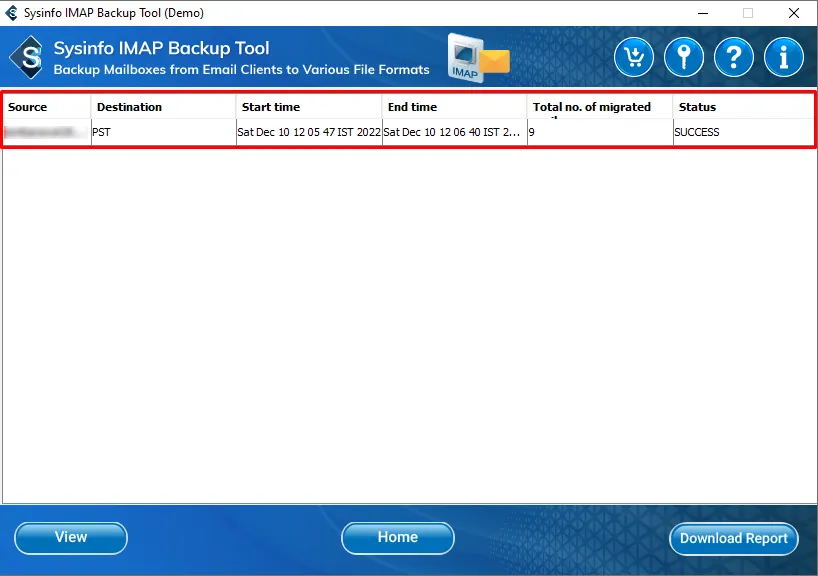The image size is (818, 576).
Task: Click the app icon in title bar
Action: (x=12, y=13)
